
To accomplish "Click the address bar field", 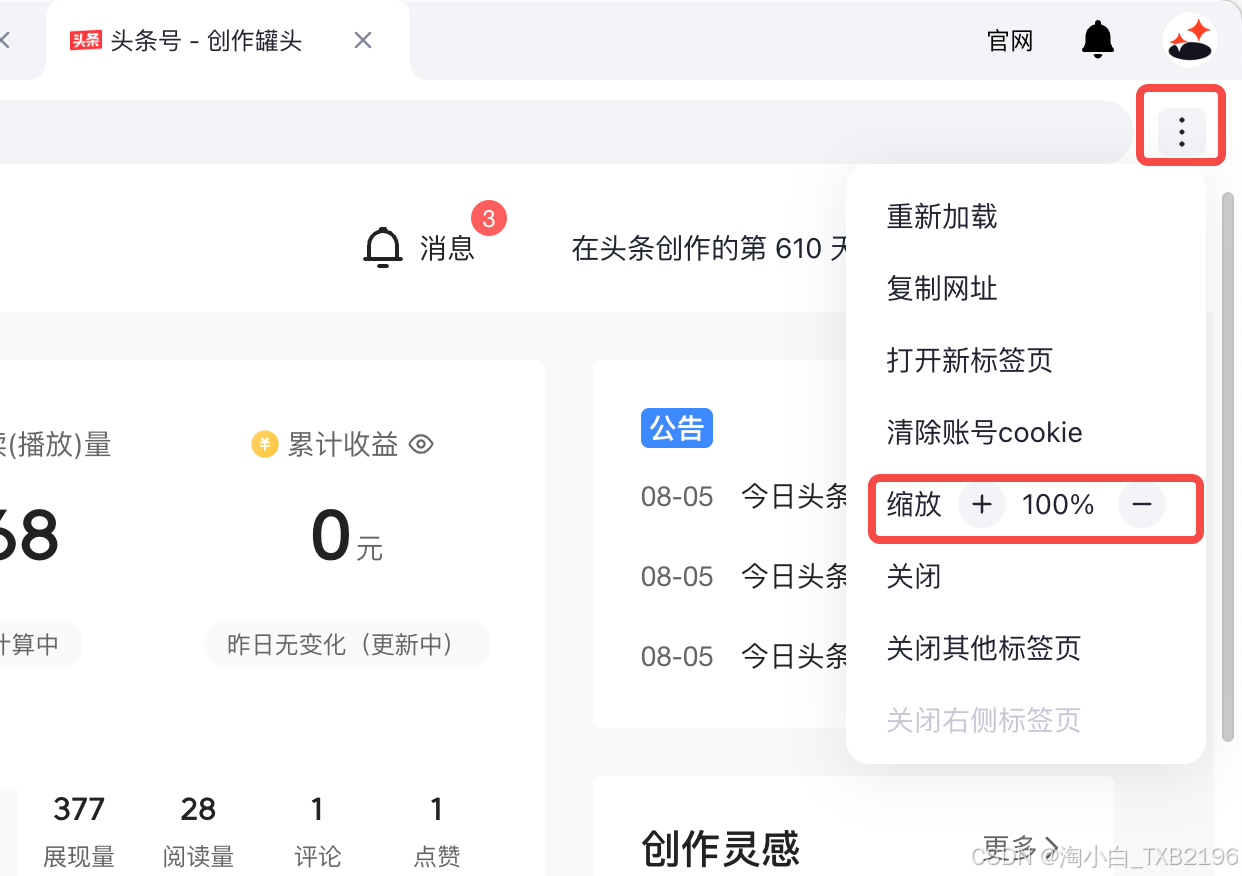I will point(565,131).
